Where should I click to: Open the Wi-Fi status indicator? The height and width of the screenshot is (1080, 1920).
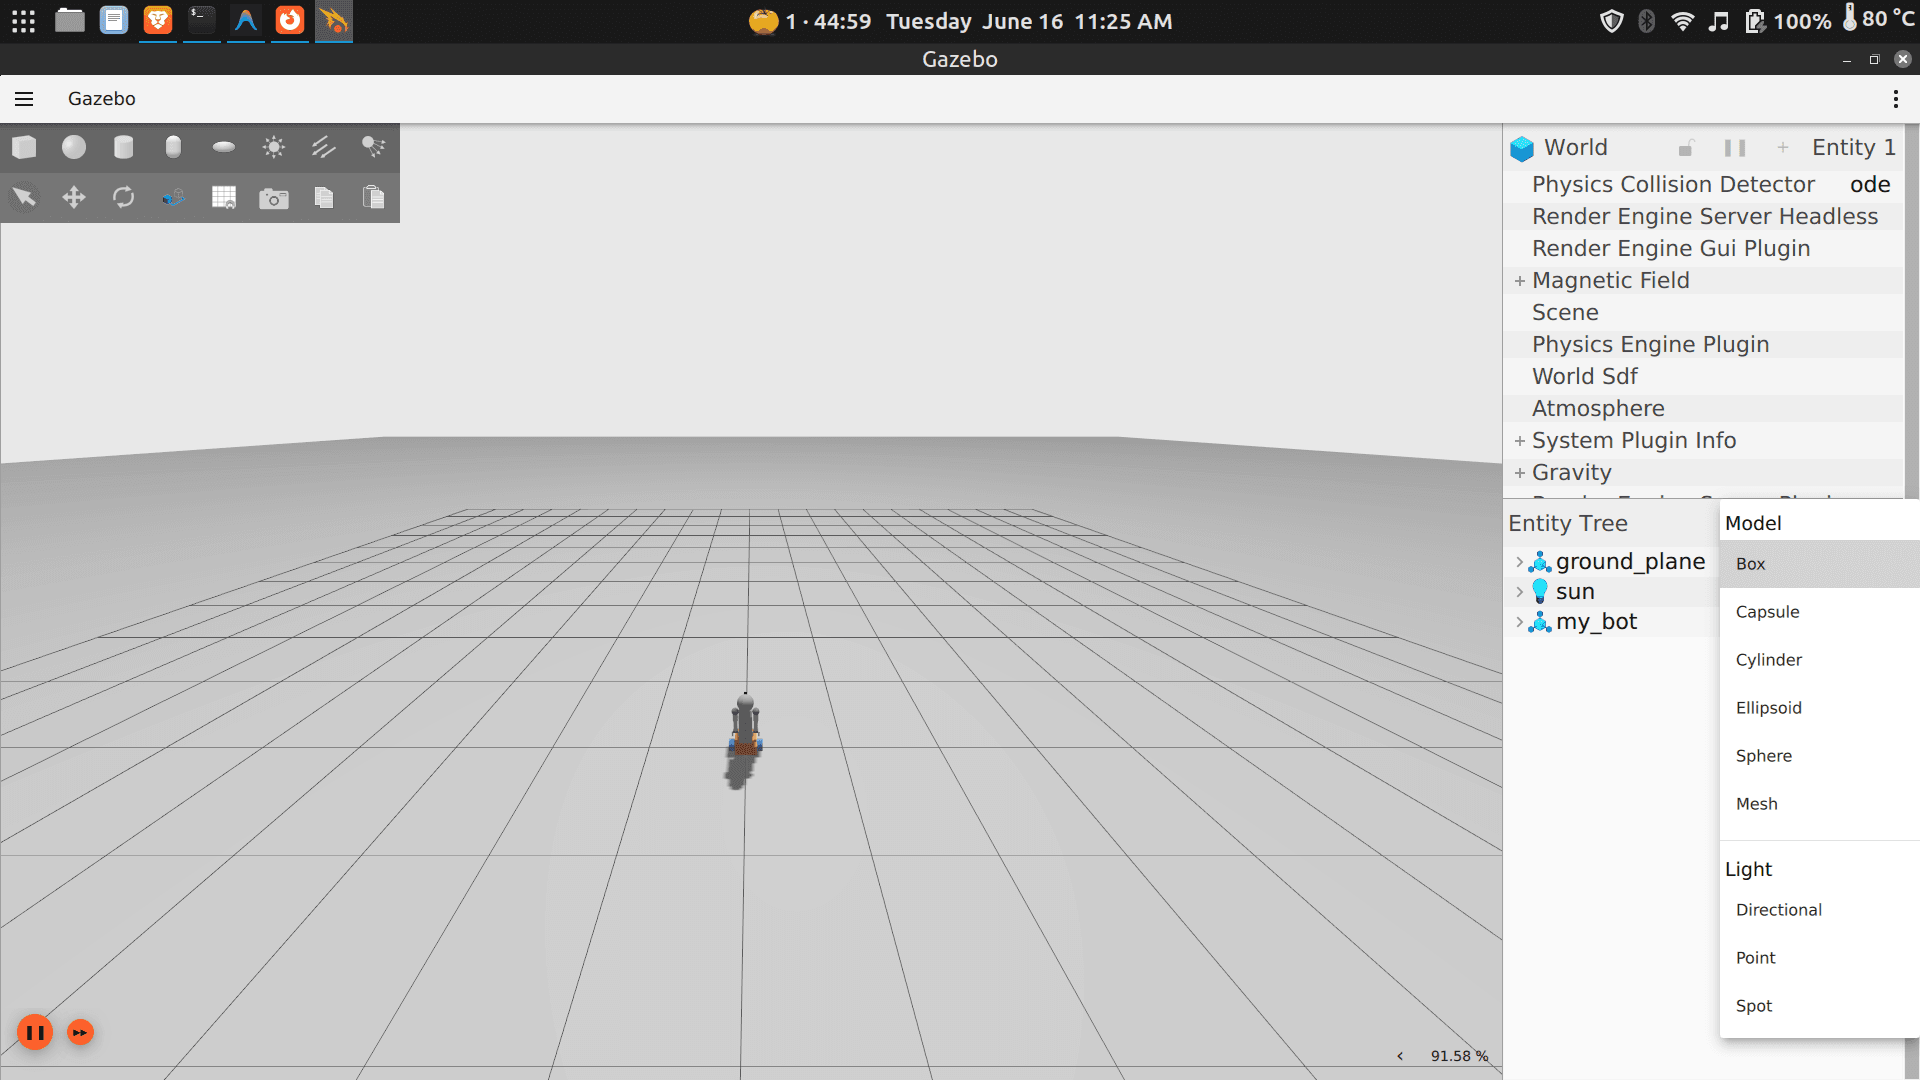pos(1683,21)
